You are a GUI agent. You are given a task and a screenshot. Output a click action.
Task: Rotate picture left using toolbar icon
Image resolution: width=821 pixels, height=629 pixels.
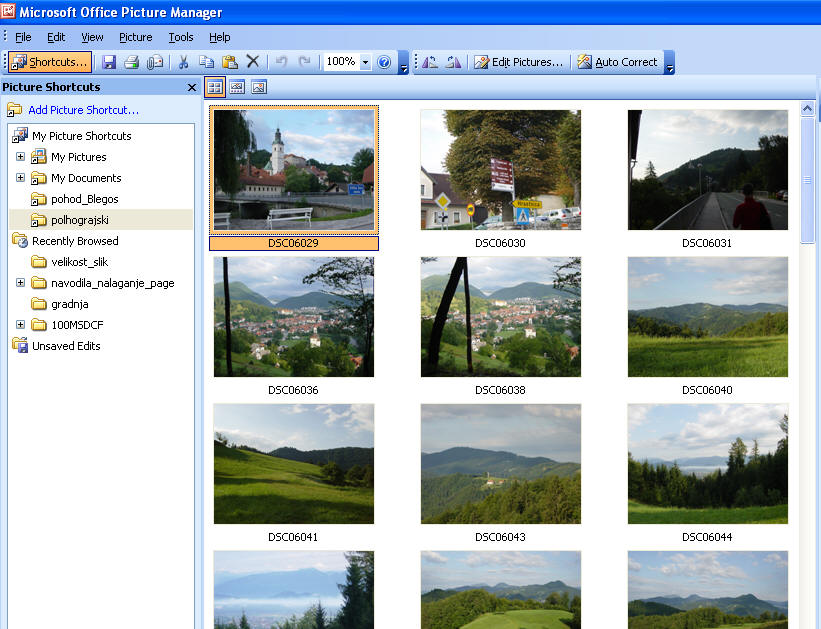click(430, 62)
